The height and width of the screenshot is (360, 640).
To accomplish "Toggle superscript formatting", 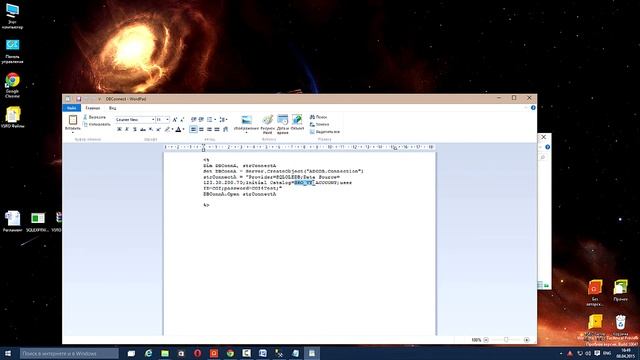I will 158,129.
